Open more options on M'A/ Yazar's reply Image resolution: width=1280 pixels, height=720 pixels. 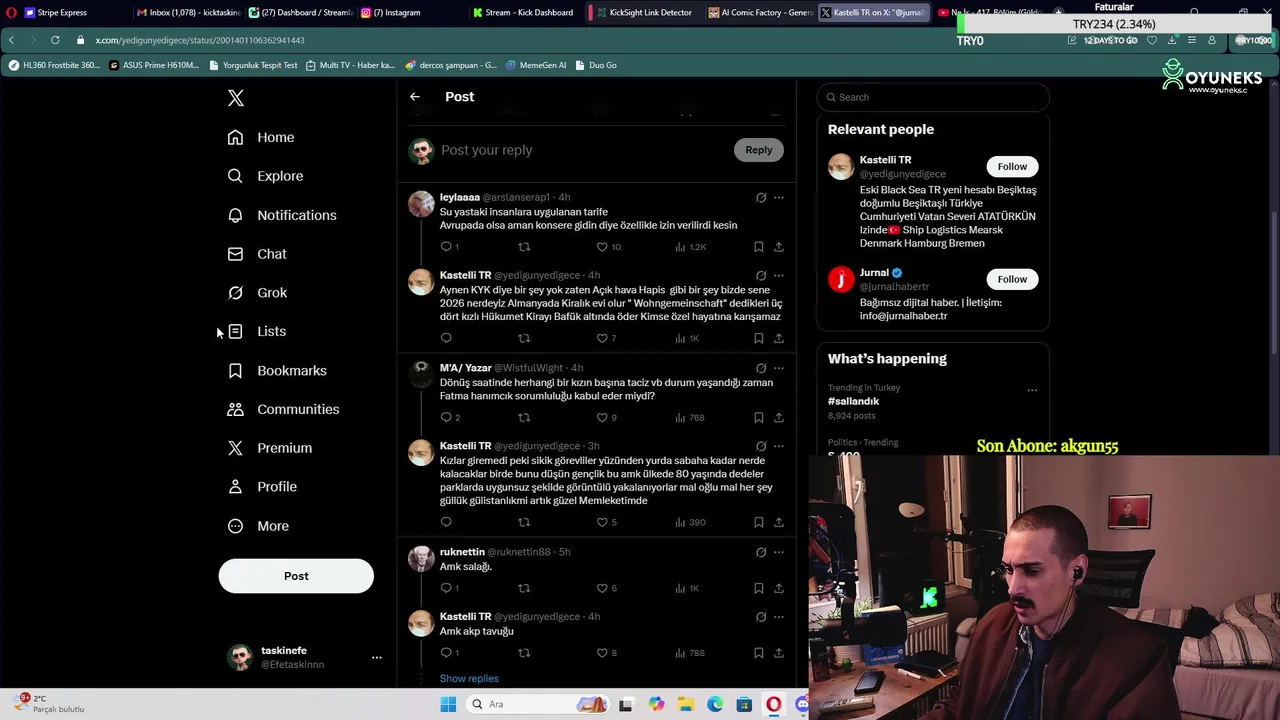click(779, 368)
